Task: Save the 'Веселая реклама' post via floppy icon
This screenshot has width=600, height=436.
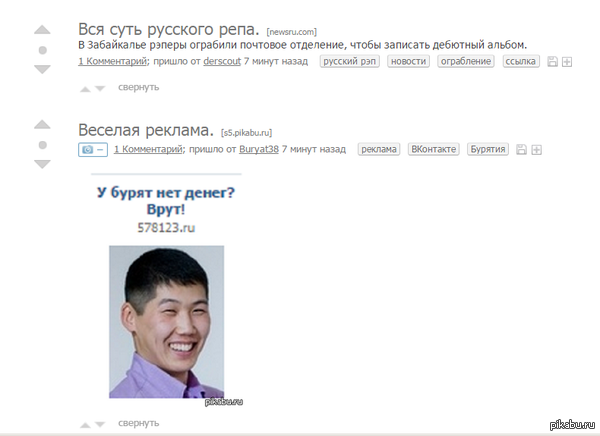Action: tap(521, 150)
